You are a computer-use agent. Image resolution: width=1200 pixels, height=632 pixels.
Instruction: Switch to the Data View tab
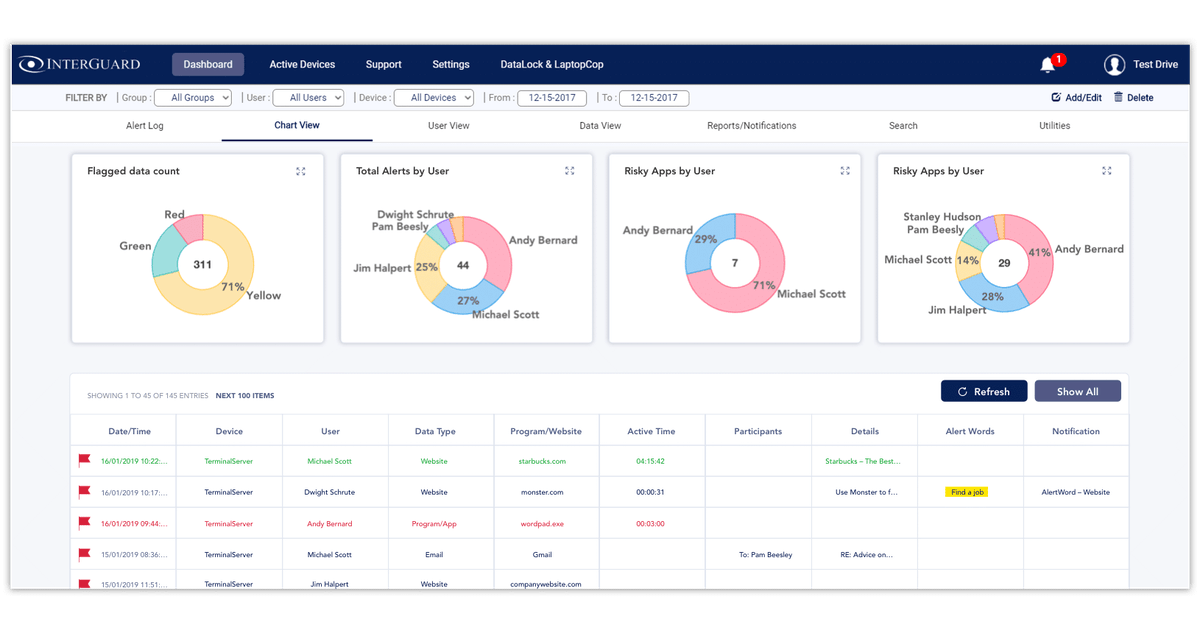tap(600, 126)
